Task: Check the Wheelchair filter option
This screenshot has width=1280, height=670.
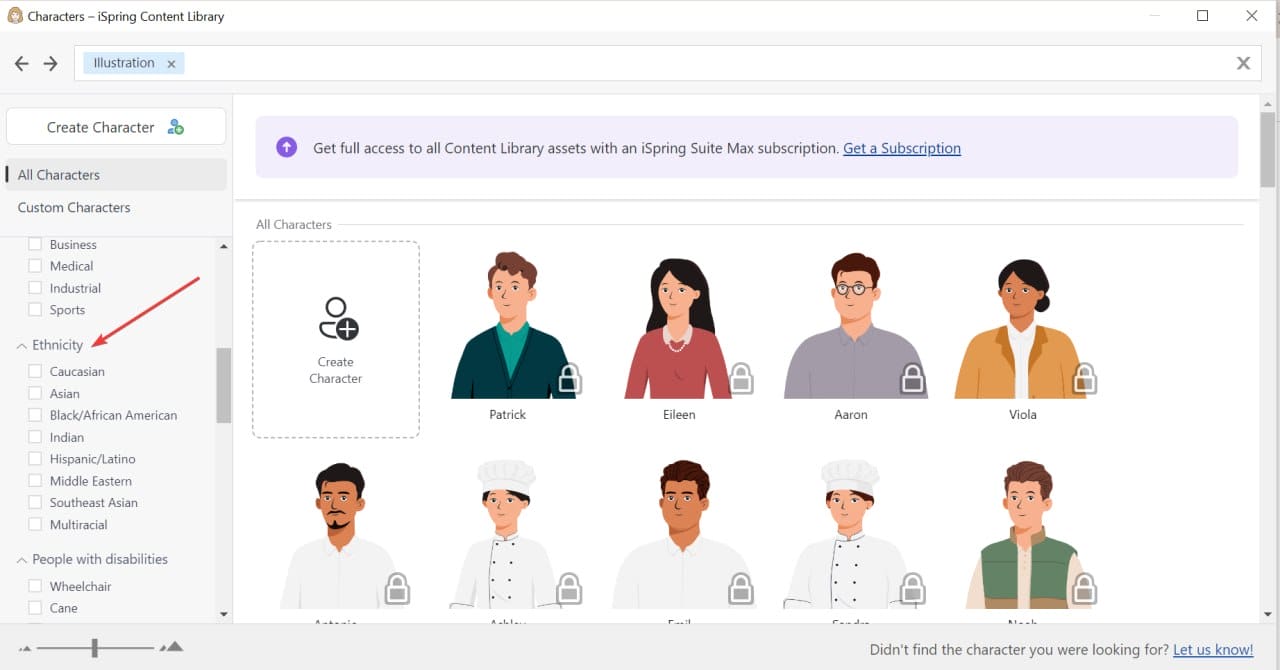Action: 36,585
